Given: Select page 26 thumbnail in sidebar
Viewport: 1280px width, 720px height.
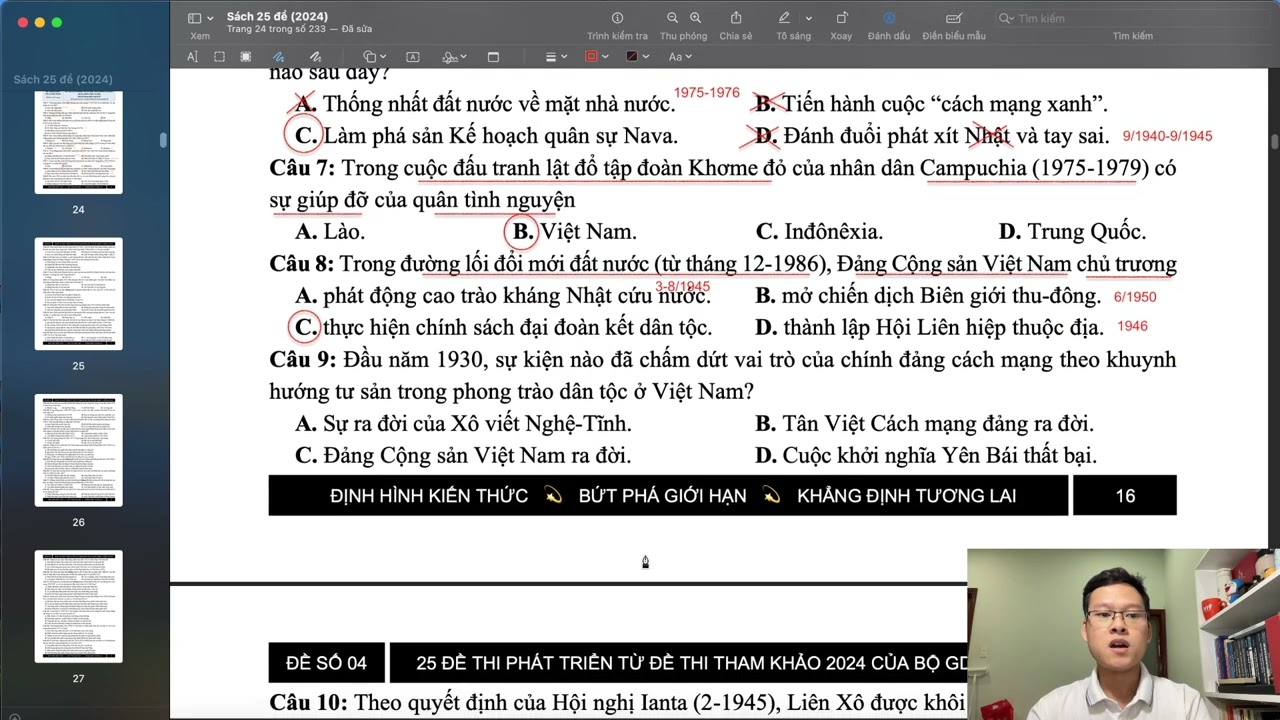Looking at the screenshot, I should click(78, 450).
